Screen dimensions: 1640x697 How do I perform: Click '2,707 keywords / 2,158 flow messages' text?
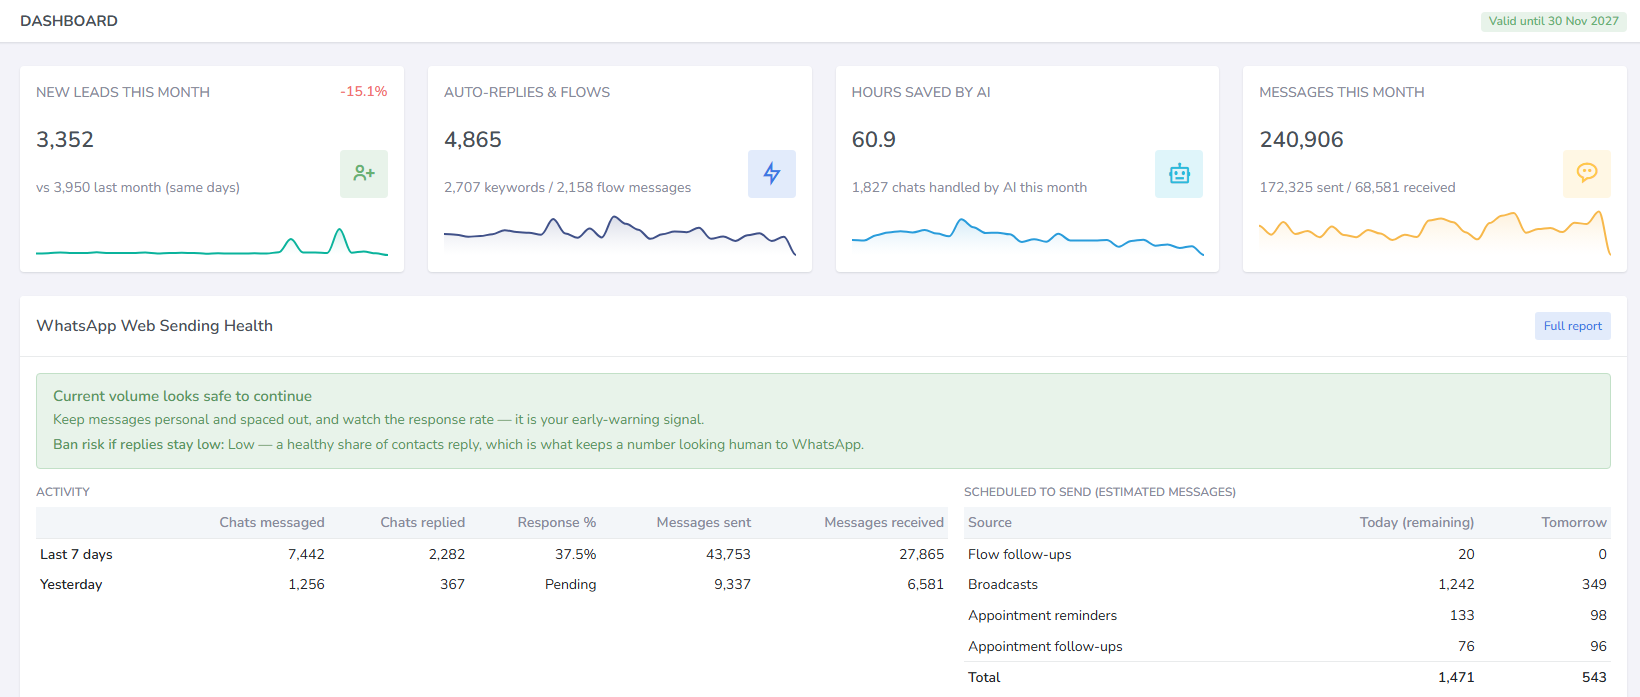[x=568, y=187]
